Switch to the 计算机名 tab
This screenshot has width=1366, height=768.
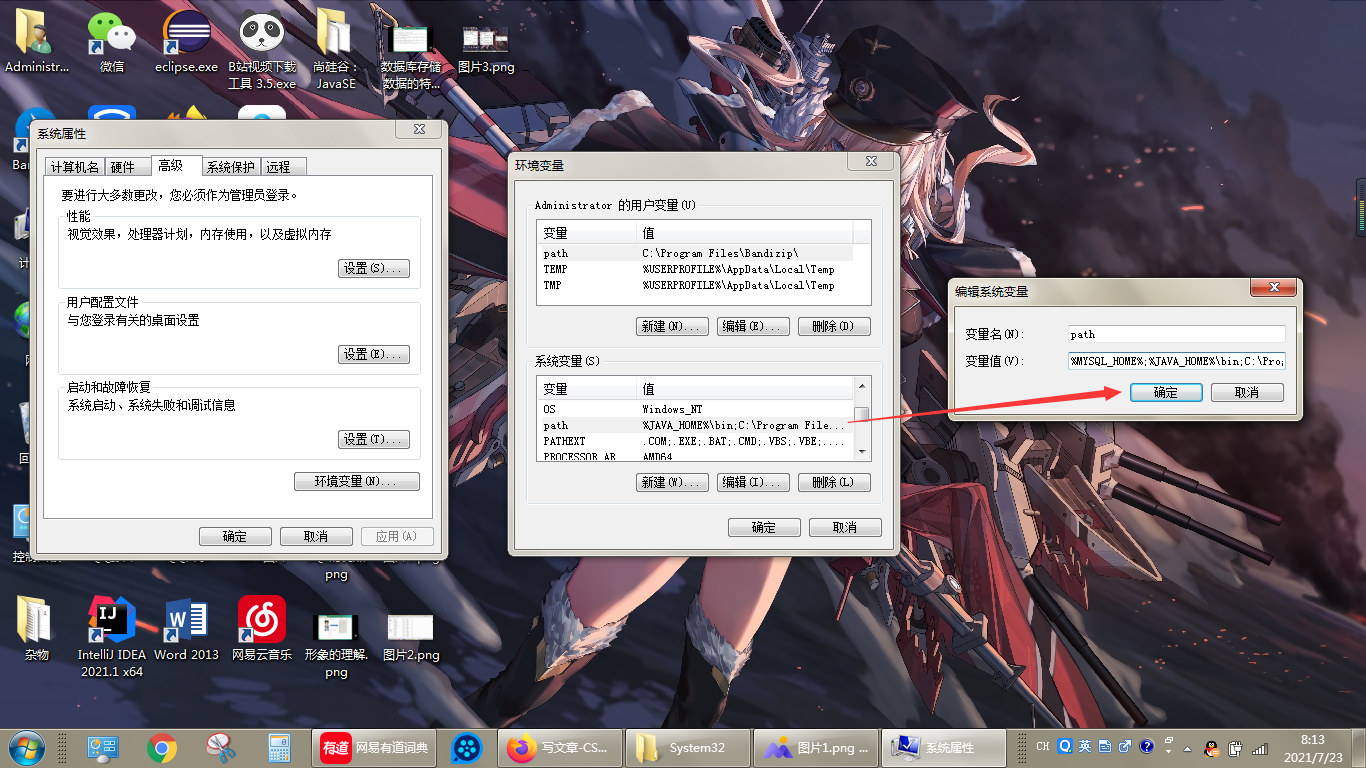tap(75, 167)
